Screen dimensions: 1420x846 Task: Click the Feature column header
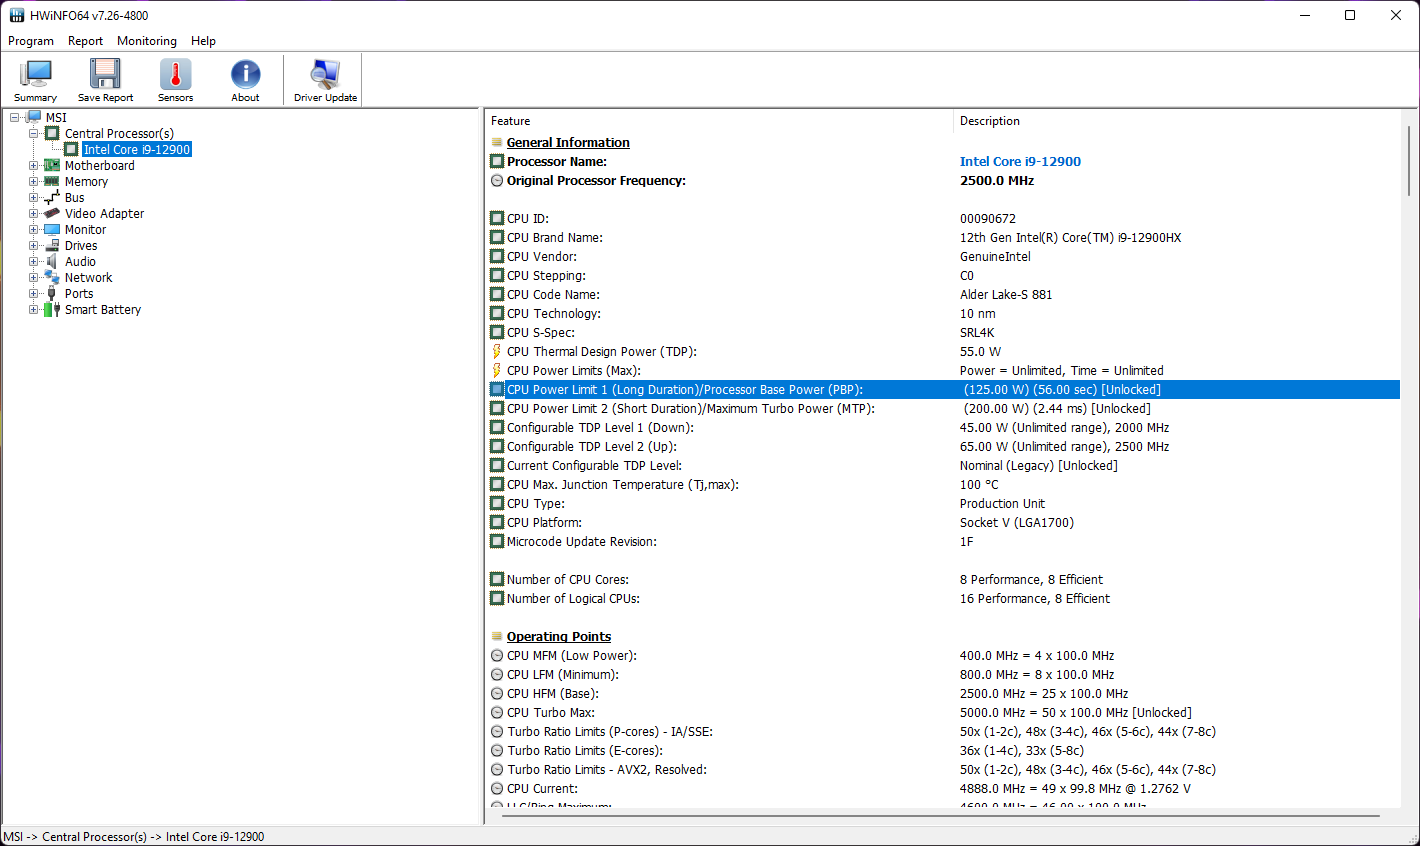pyautogui.click(x=511, y=121)
